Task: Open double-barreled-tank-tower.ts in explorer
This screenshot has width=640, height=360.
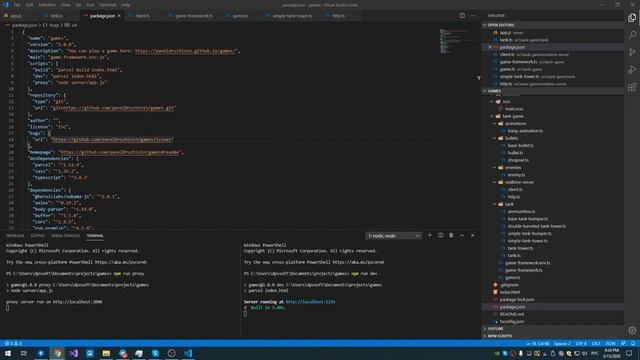Action: [x=537, y=226]
